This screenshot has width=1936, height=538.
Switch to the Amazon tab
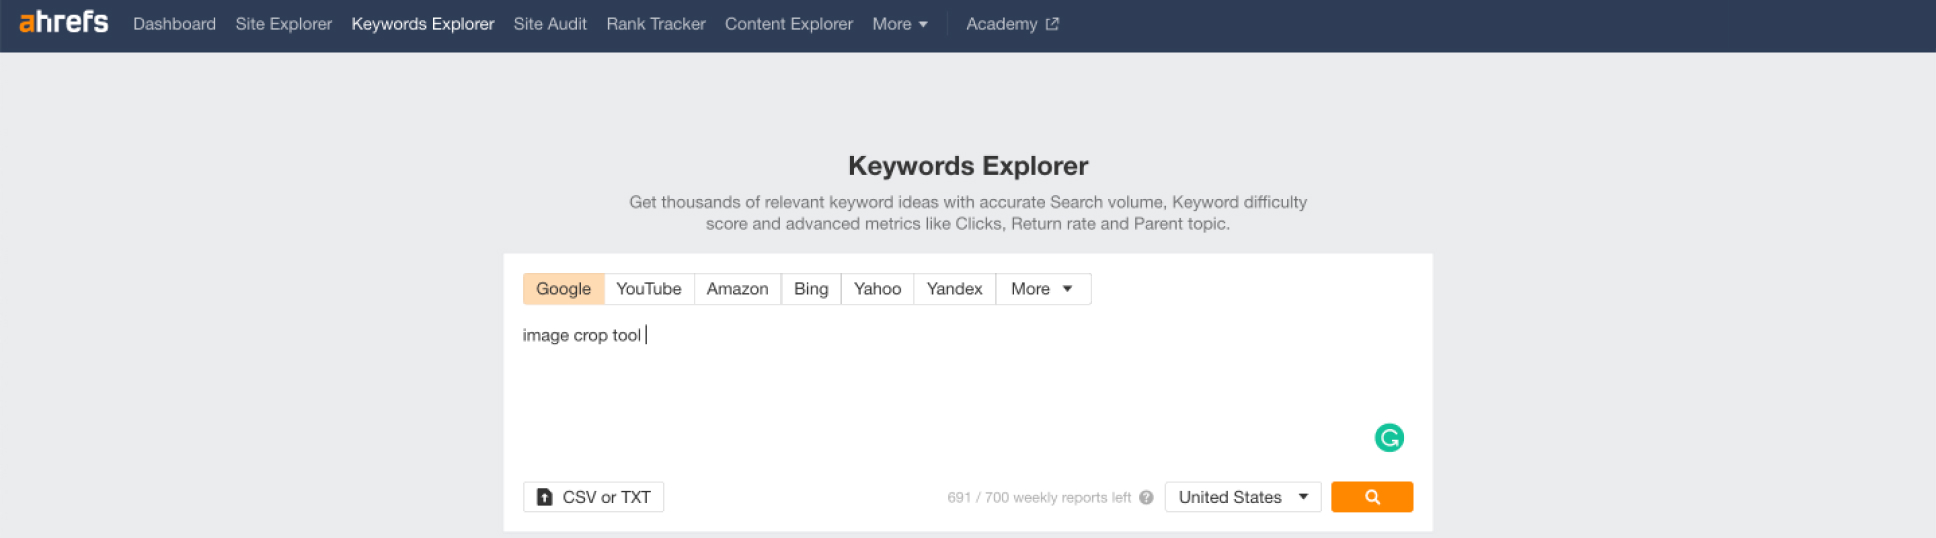[737, 289]
